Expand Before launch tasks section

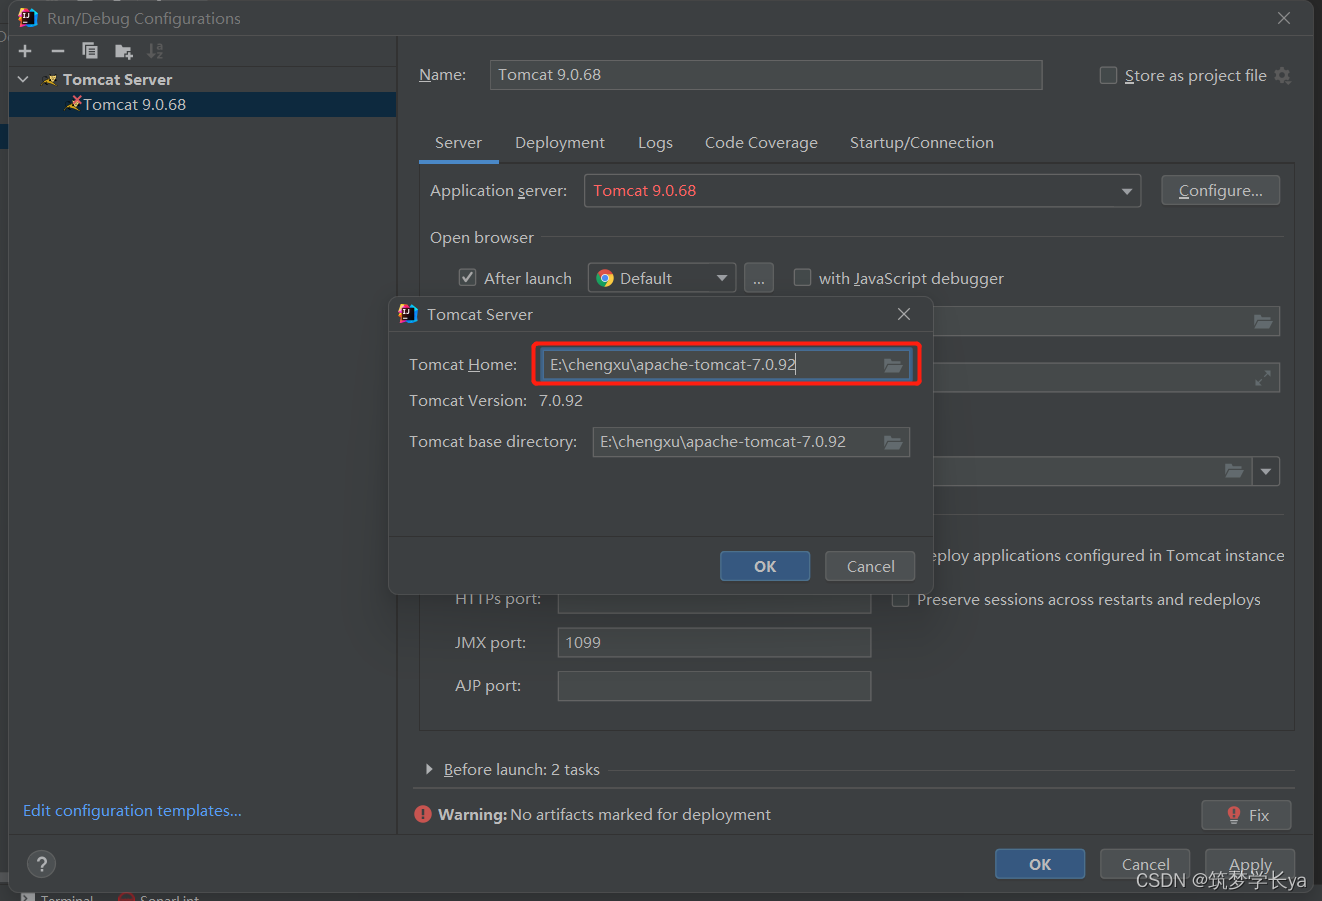[429, 769]
